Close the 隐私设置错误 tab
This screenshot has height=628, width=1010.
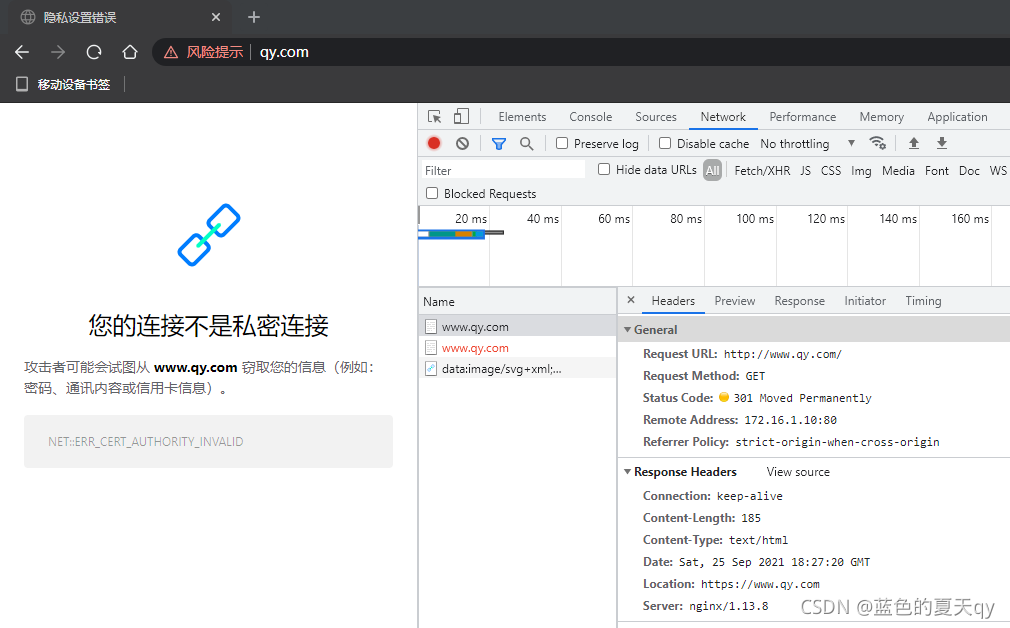coord(216,17)
